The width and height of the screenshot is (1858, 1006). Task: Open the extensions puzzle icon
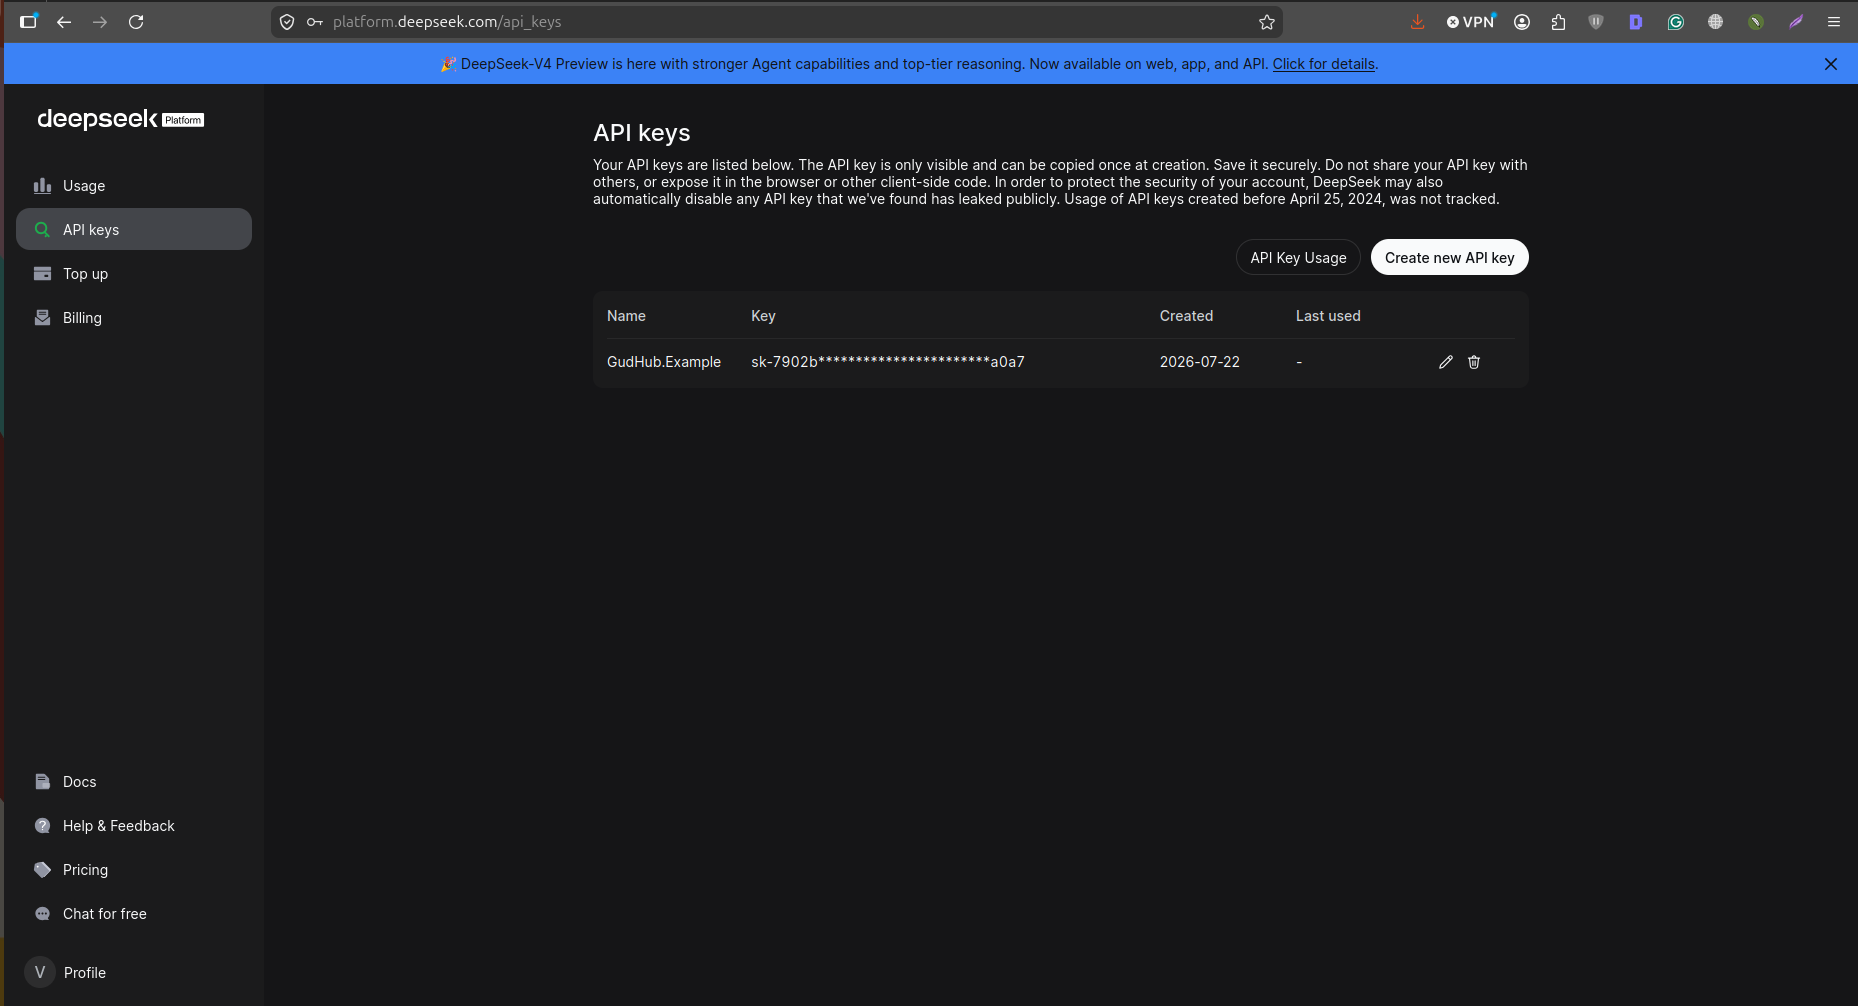pos(1558,22)
